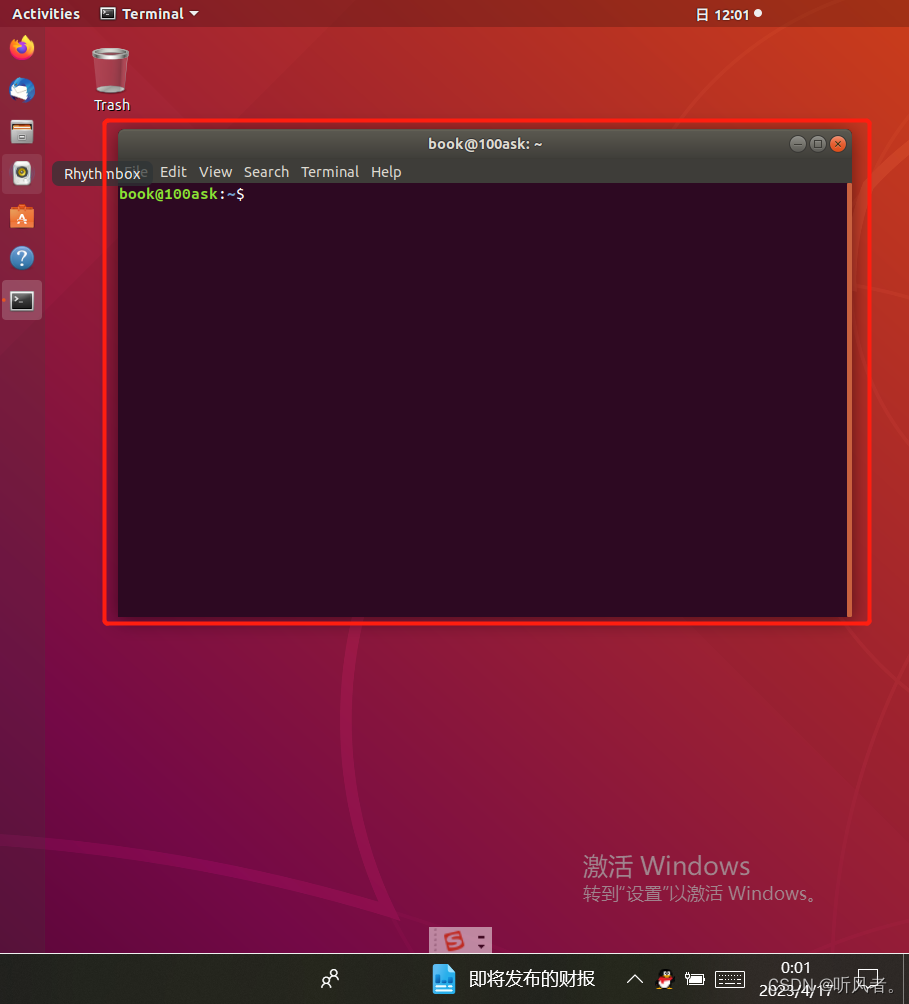The width and height of the screenshot is (909, 1004).
Task: Click Activities in the top bar
Action: [46, 13]
